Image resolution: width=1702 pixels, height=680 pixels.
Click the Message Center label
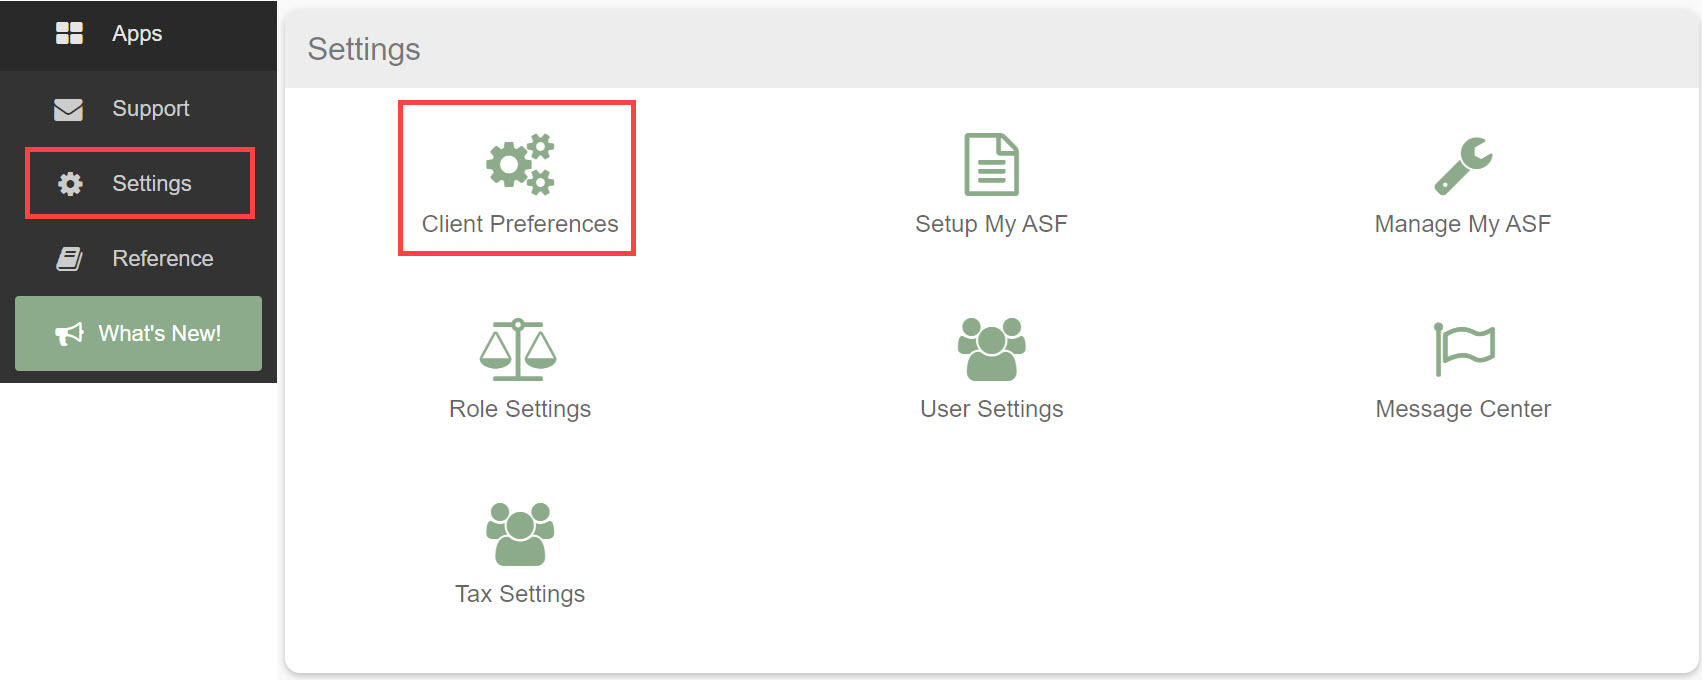click(x=1463, y=409)
